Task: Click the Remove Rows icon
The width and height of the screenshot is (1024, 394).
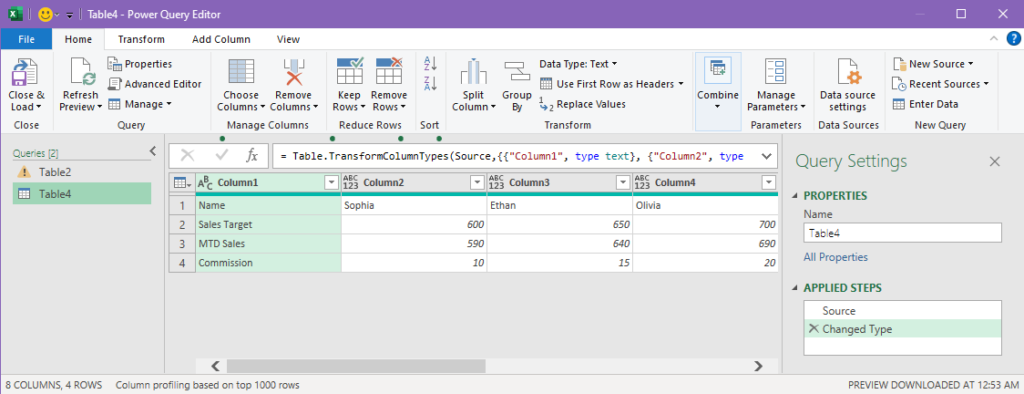Action: click(389, 71)
